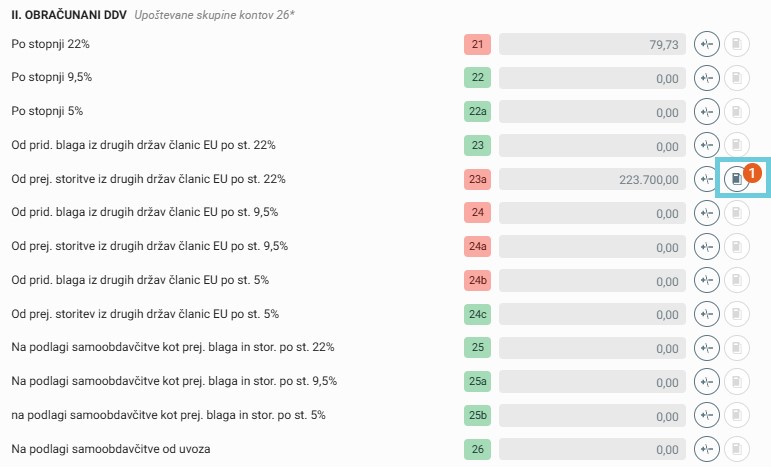The height and width of the screenshot is (467, 771).
Task: Click the amount field for row 26
Action: click(592, 449)
